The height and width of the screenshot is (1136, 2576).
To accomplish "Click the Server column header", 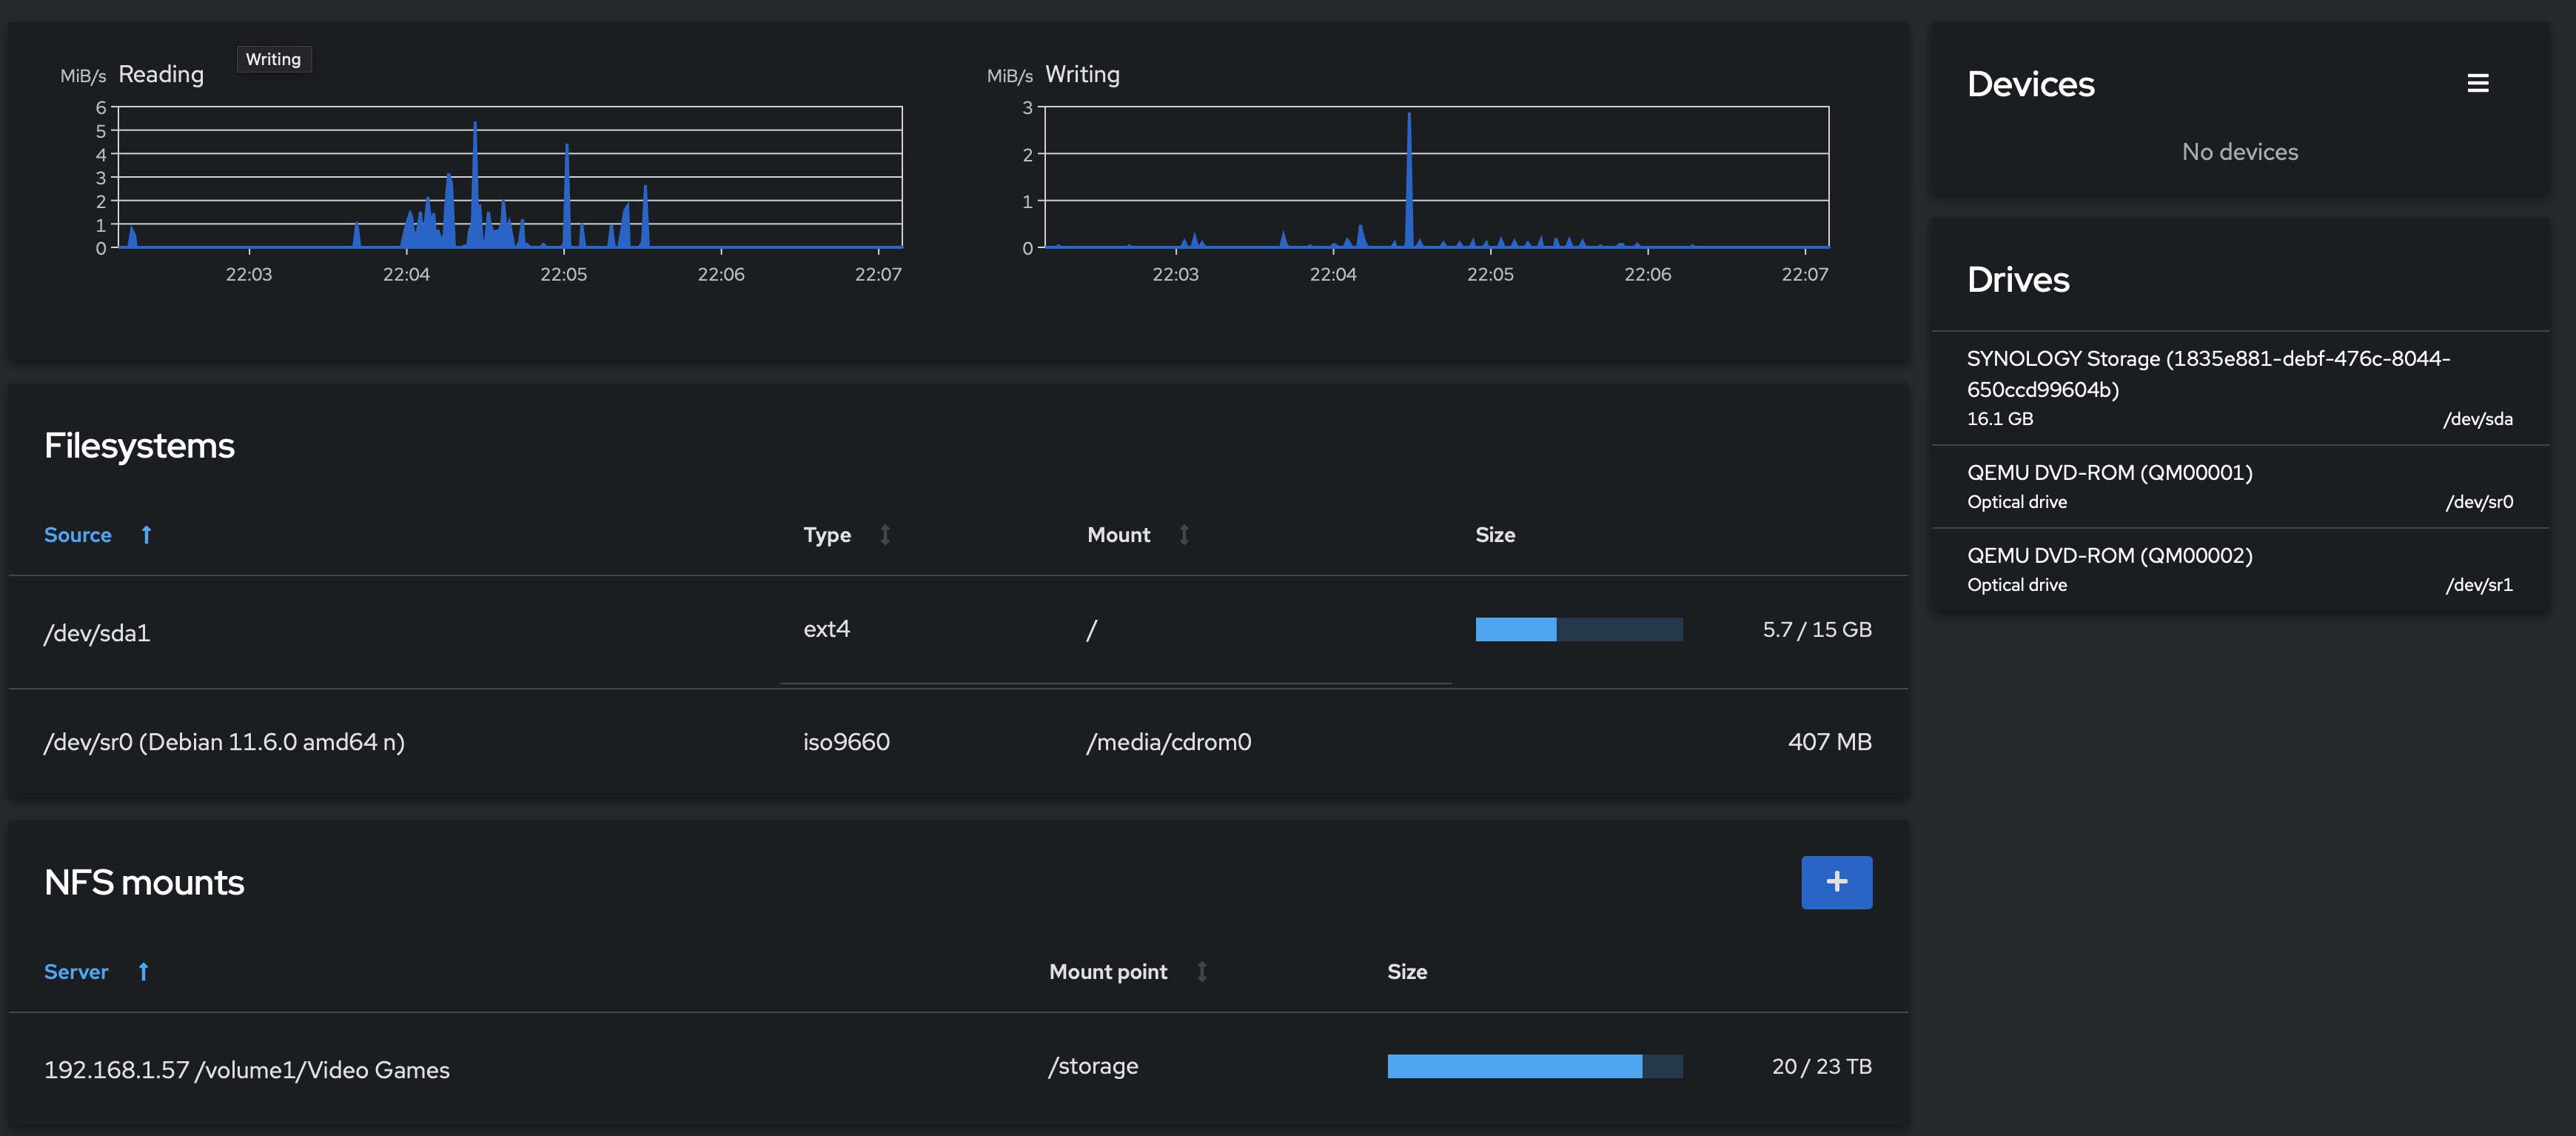I will [x=76, y=971].
